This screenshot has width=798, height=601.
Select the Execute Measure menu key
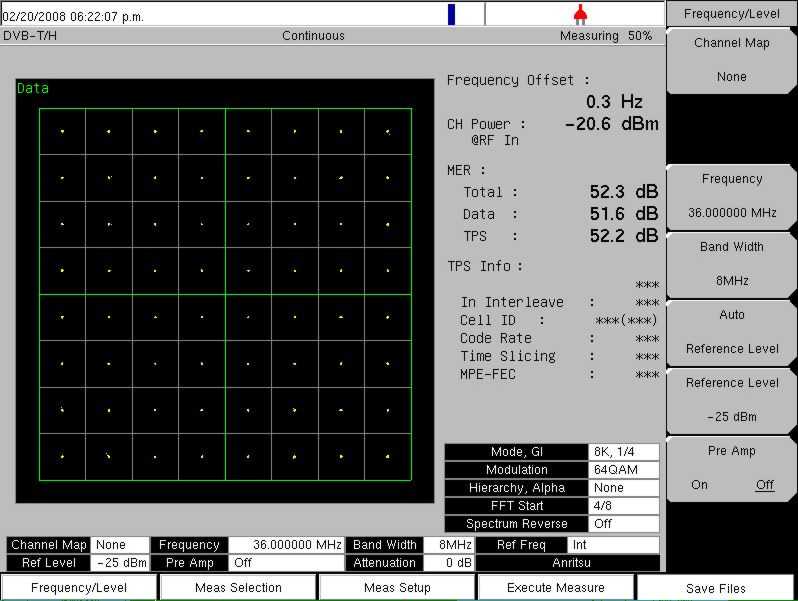(556, 587)
